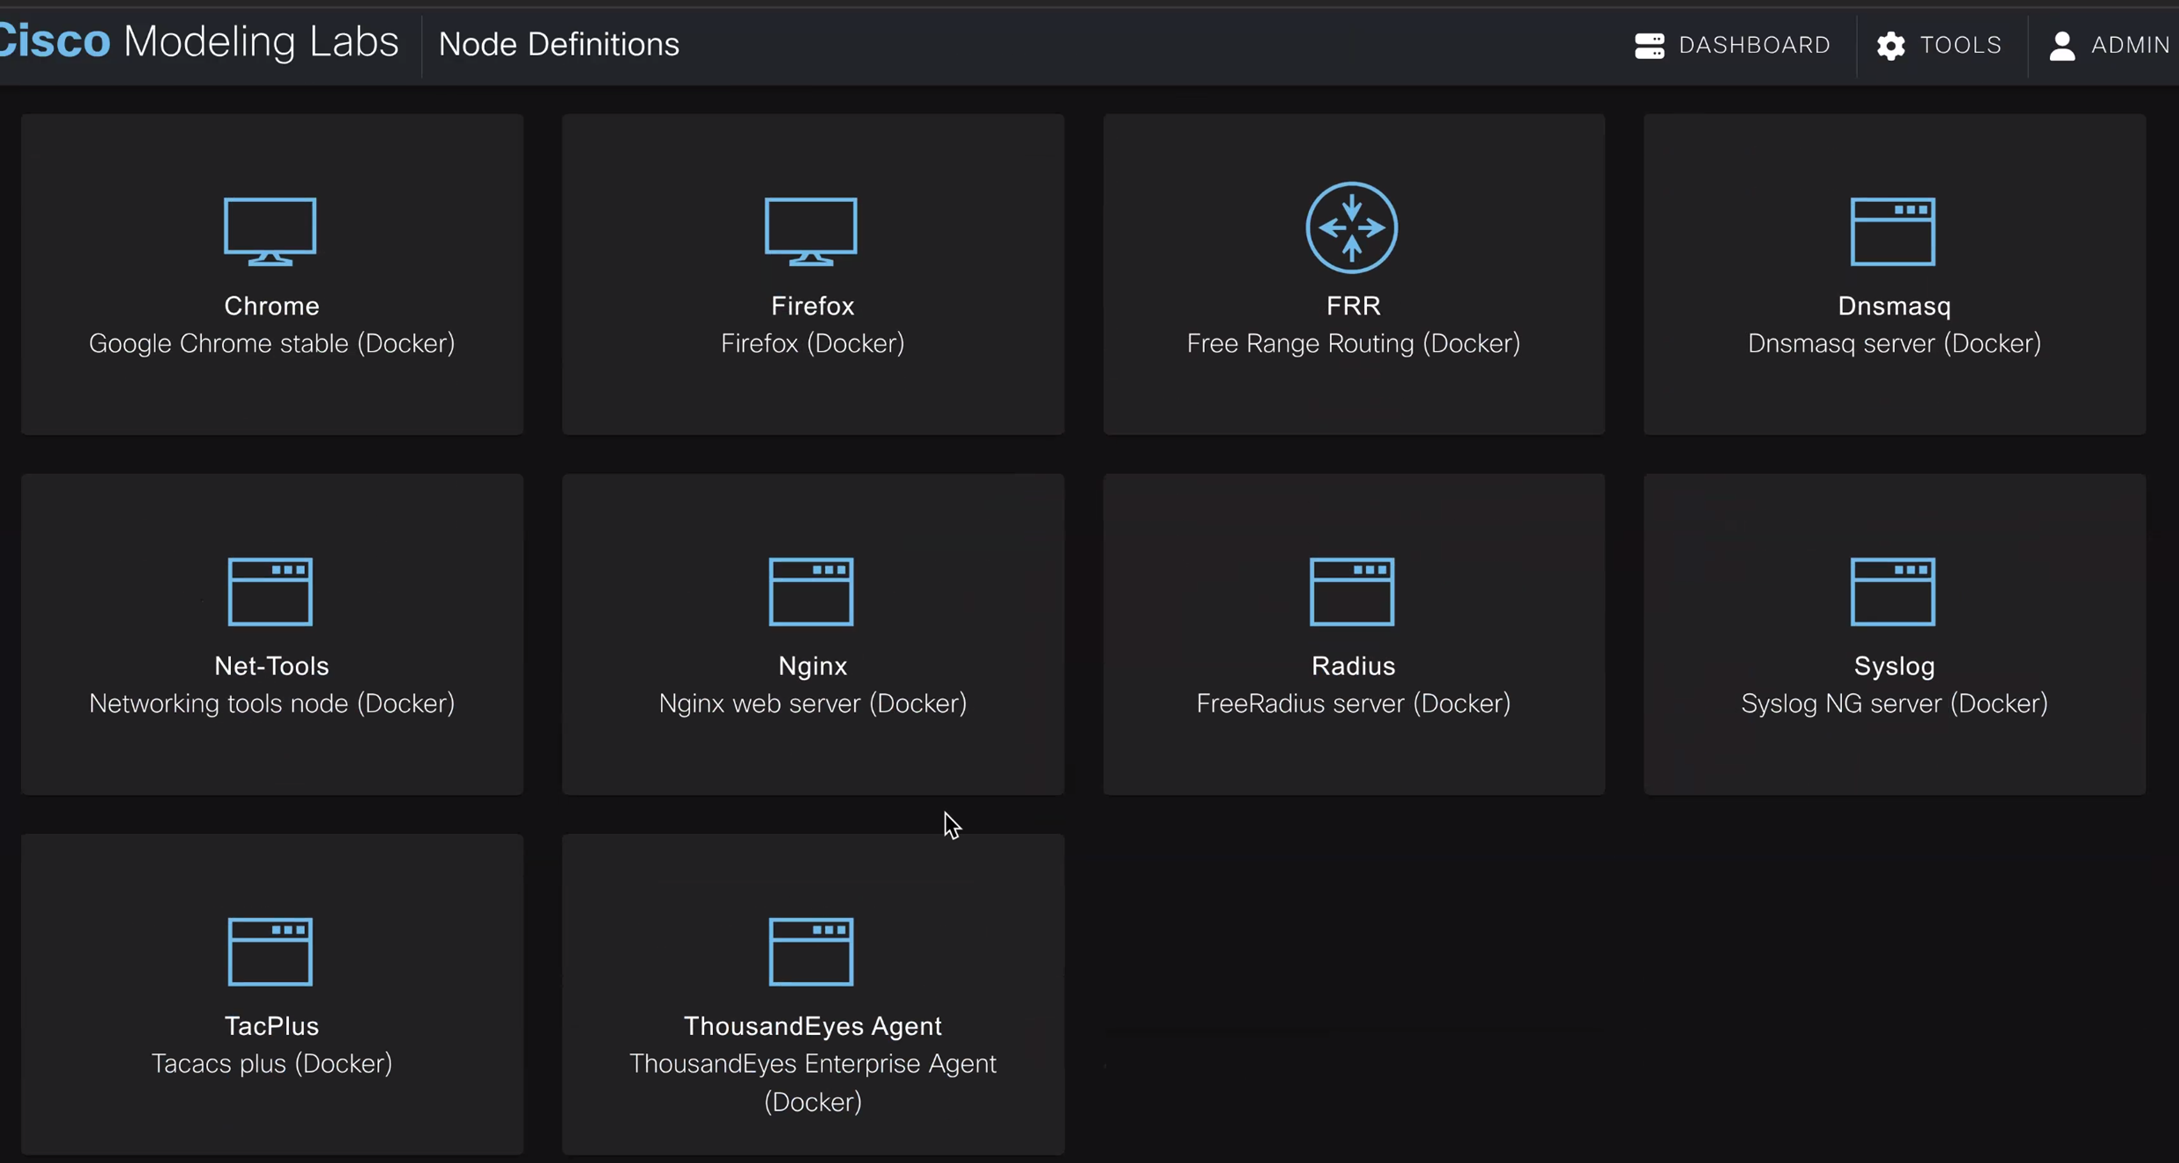The width and height of the screenshot is (2179, 1163).
Task: Click the Chrome monitor icon
Action: 270,231
